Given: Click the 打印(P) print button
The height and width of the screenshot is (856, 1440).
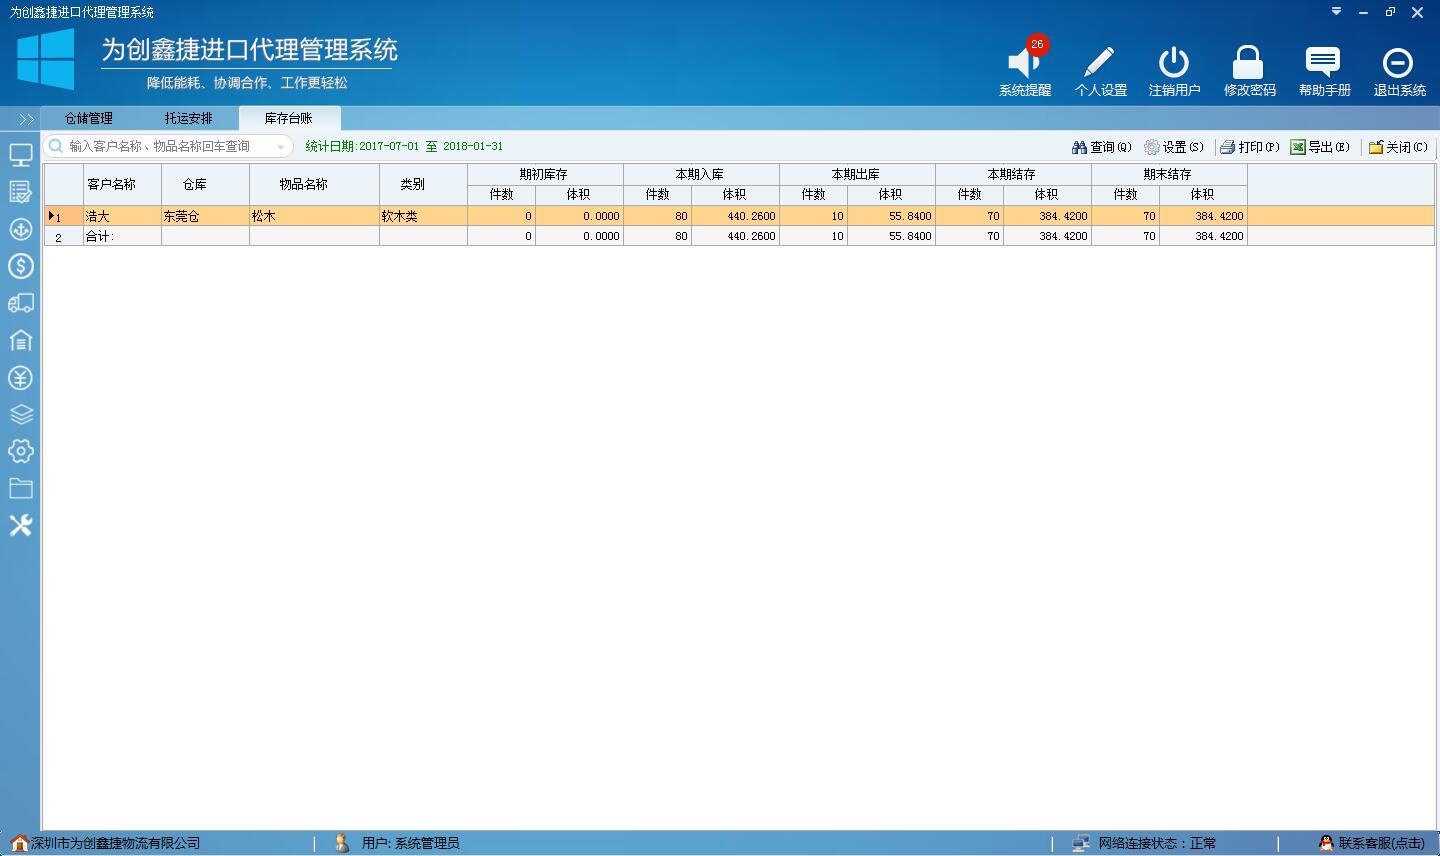Looking at the screenshot, I should click(x=1250, y=147).
